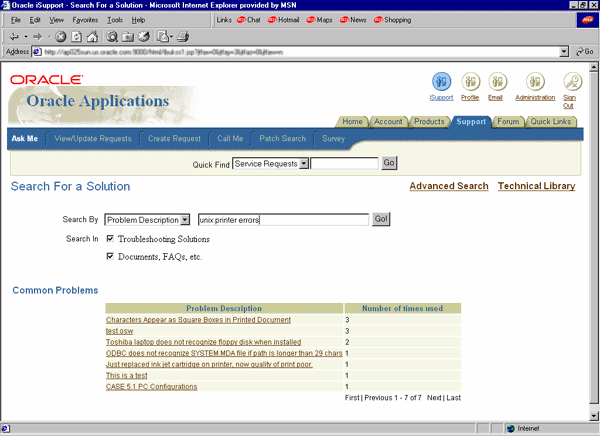This screenshot has width=600, height=436.
Task: Open the Search pane icon
Action: pyautogui.click(x=112, y=37)
